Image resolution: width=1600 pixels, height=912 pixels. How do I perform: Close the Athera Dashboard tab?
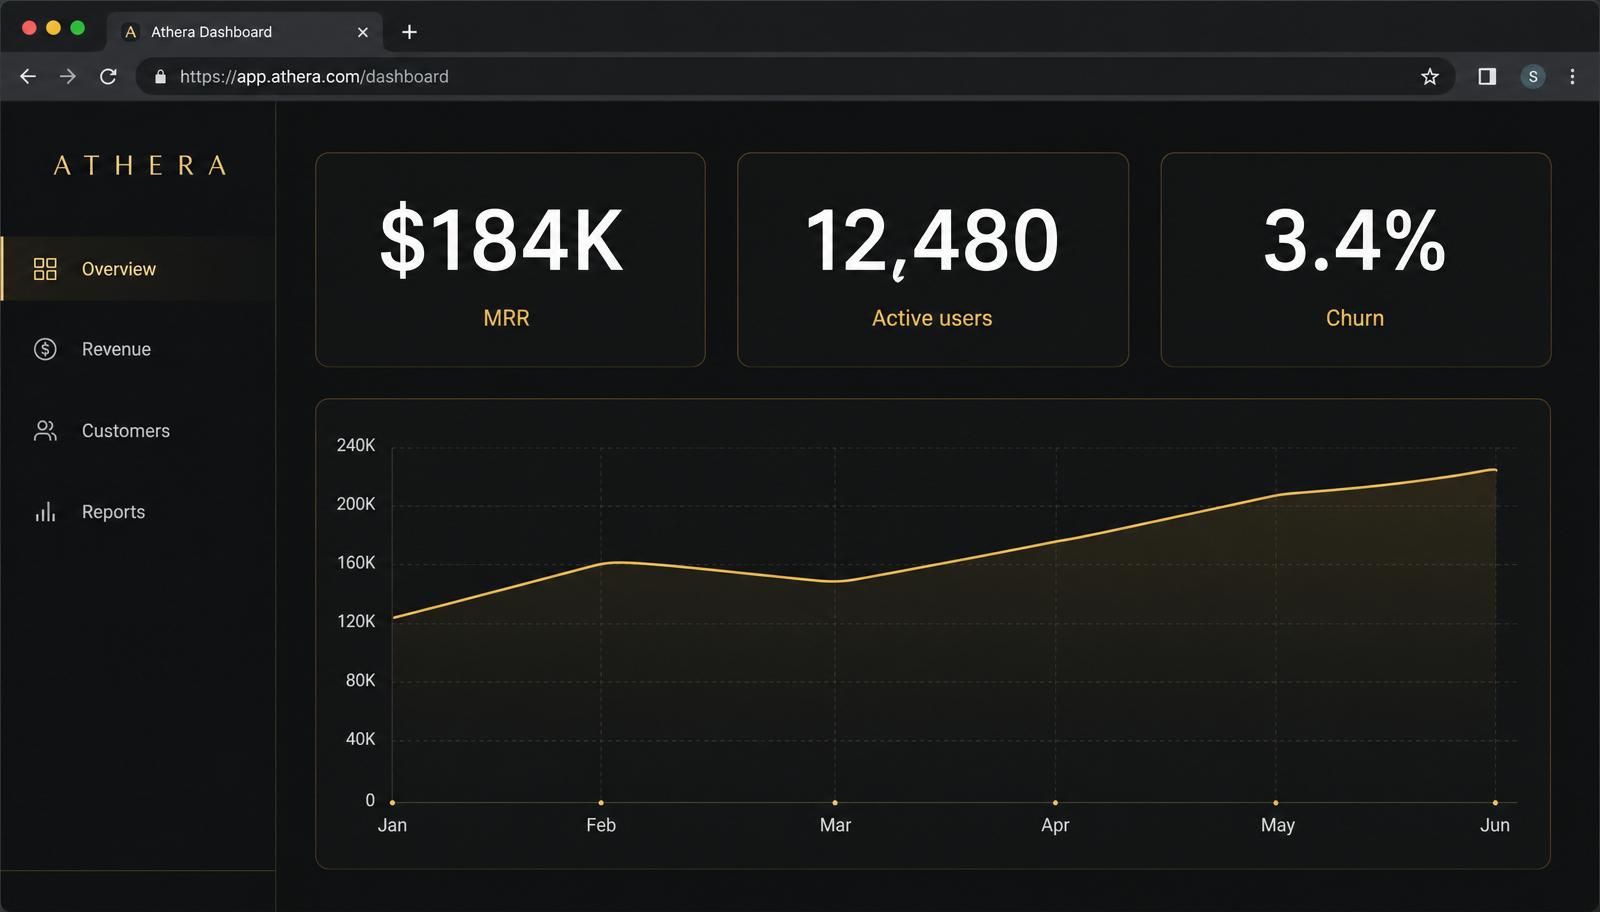363,32
